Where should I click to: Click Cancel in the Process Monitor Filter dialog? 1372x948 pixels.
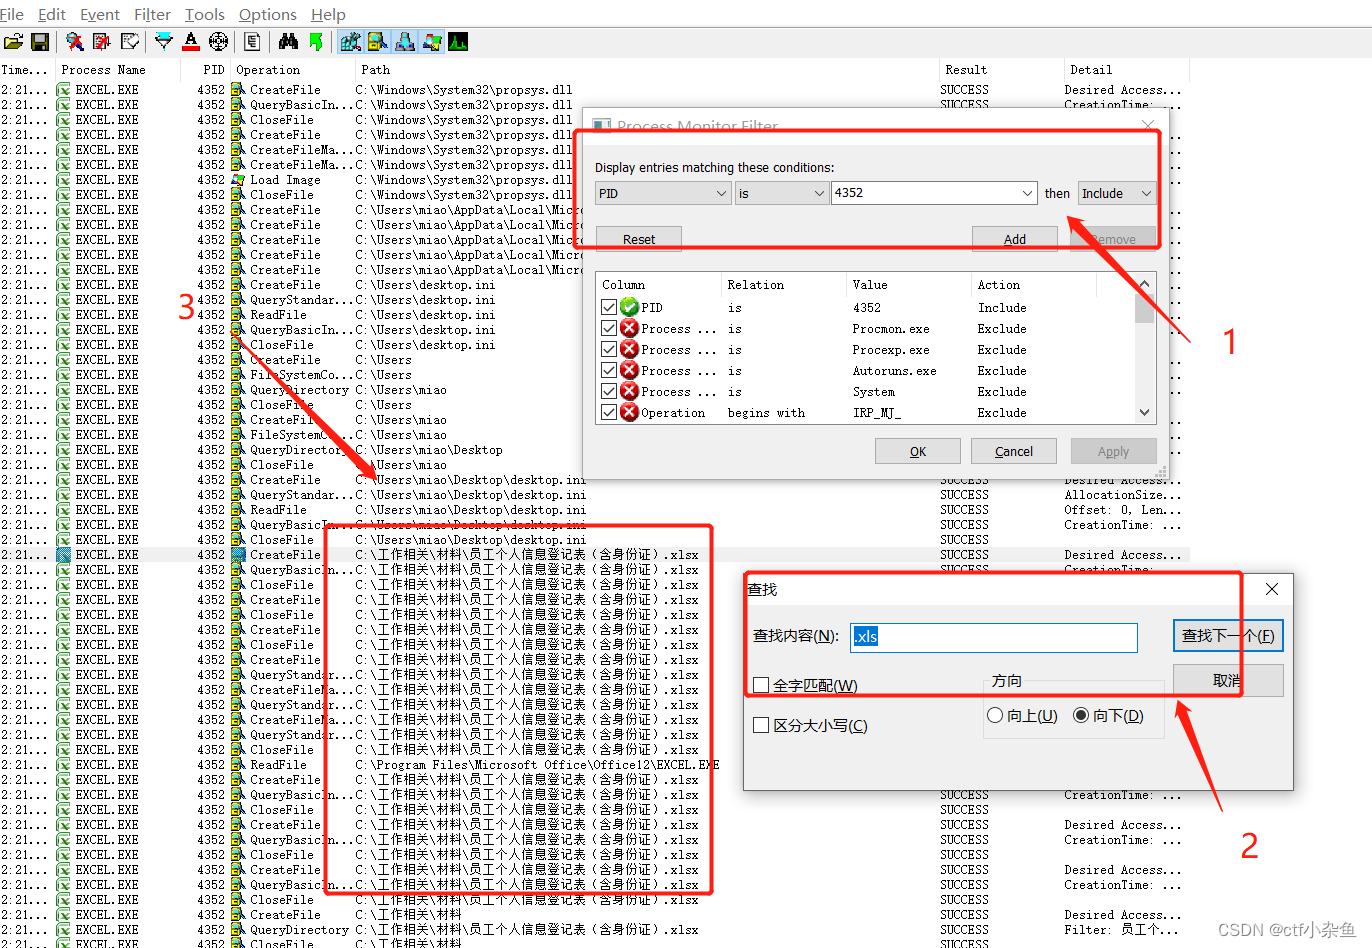[x=1014, y=451]
